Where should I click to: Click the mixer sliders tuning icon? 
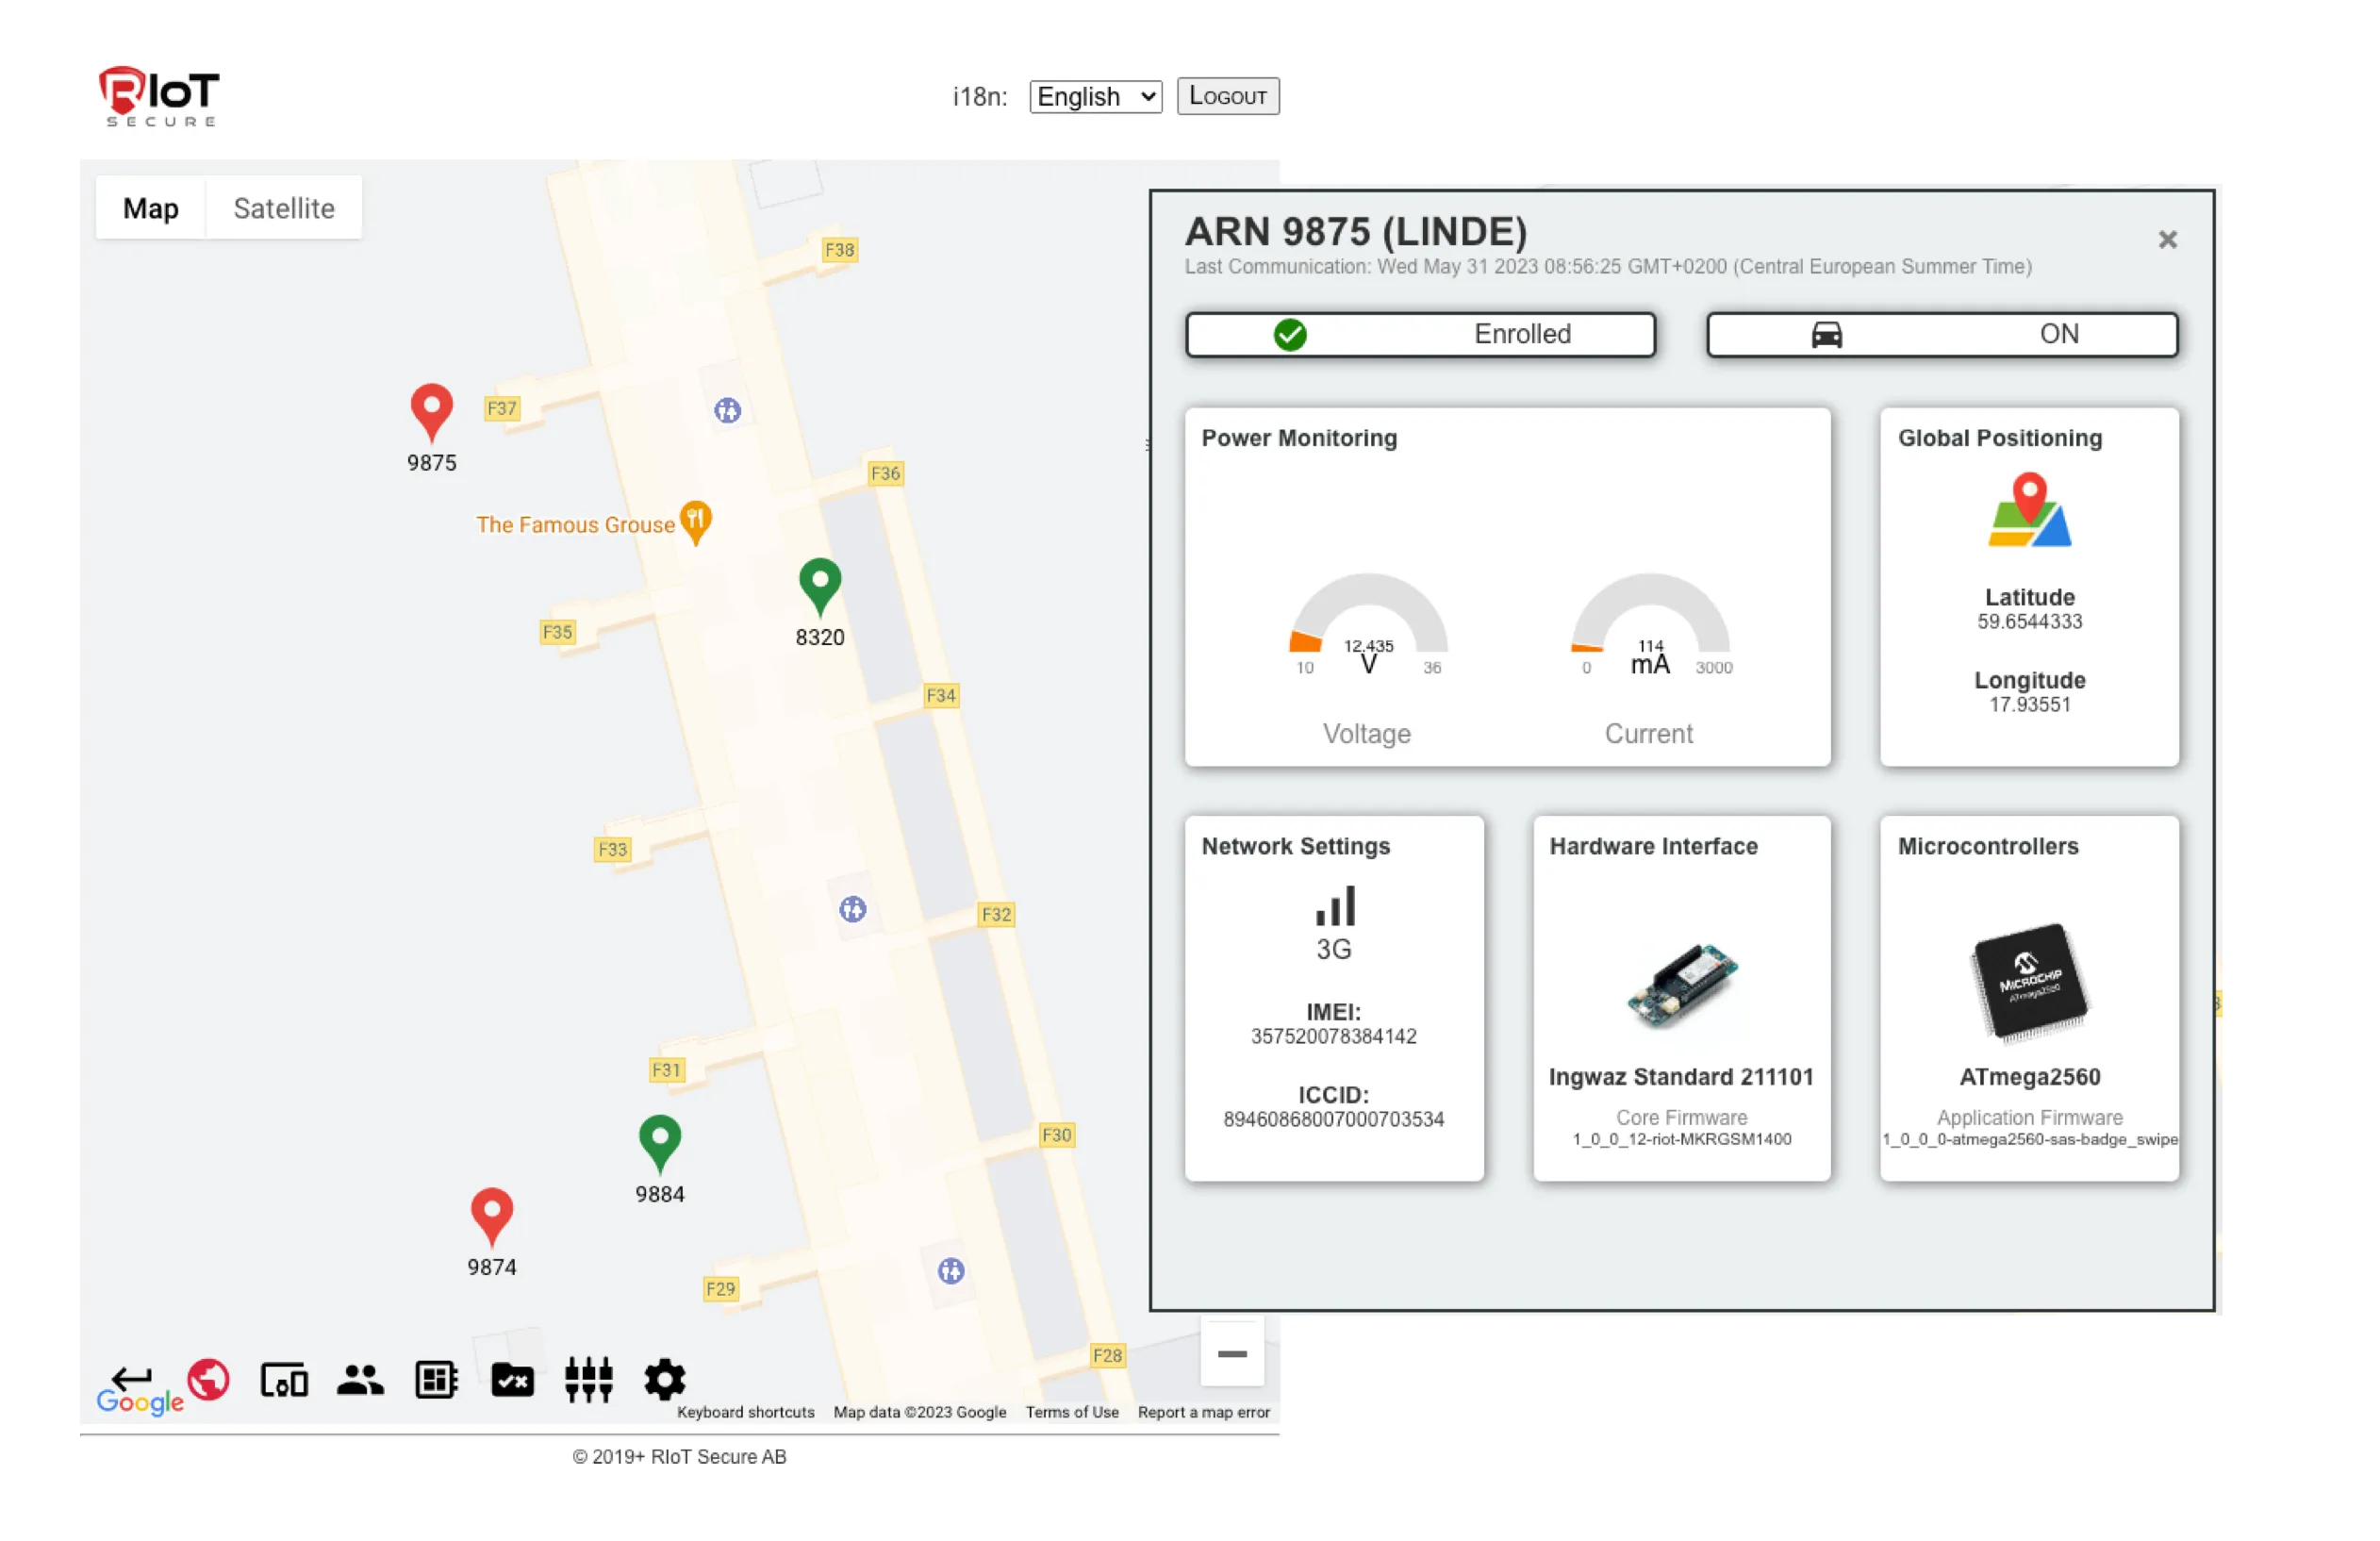[x=588, y=1380]
